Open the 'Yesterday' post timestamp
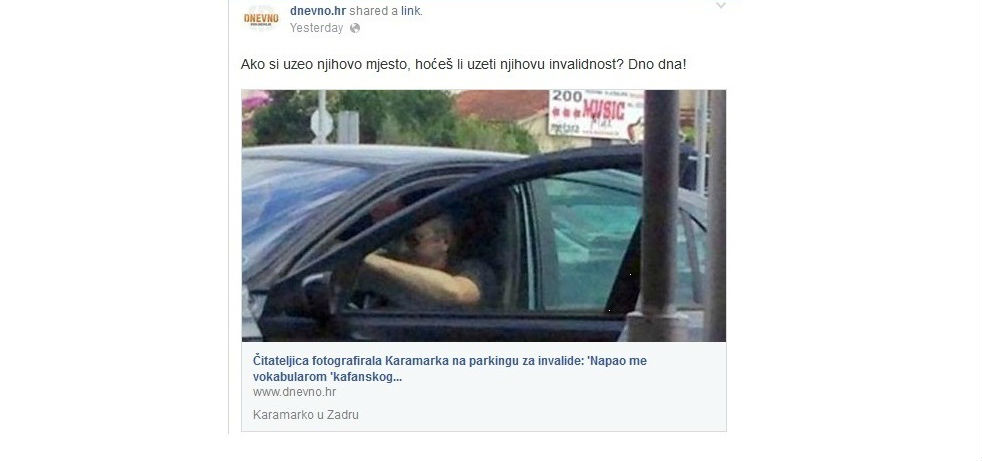982x461 pixels. tap(316, 28)
